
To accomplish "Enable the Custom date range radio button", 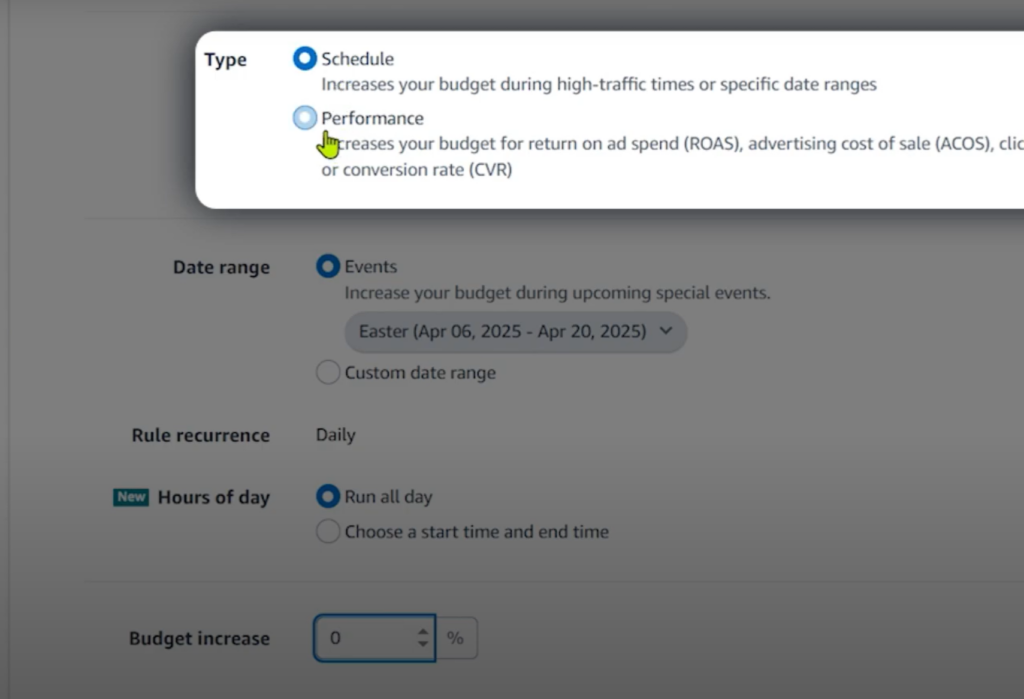I will click(x=327, y=373).
